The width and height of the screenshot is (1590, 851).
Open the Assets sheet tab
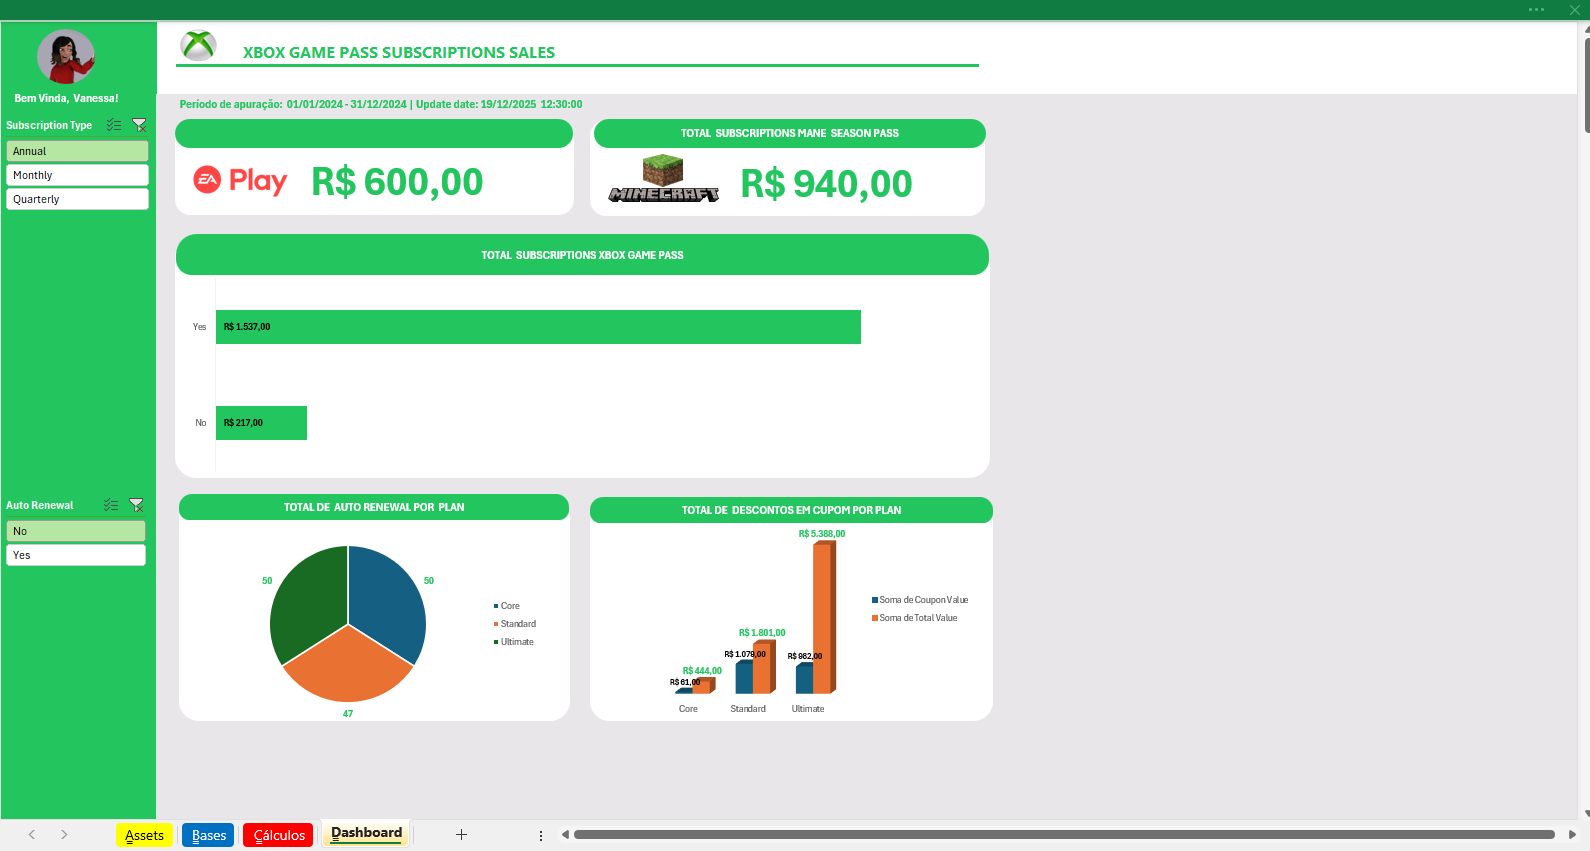point(145,835)
